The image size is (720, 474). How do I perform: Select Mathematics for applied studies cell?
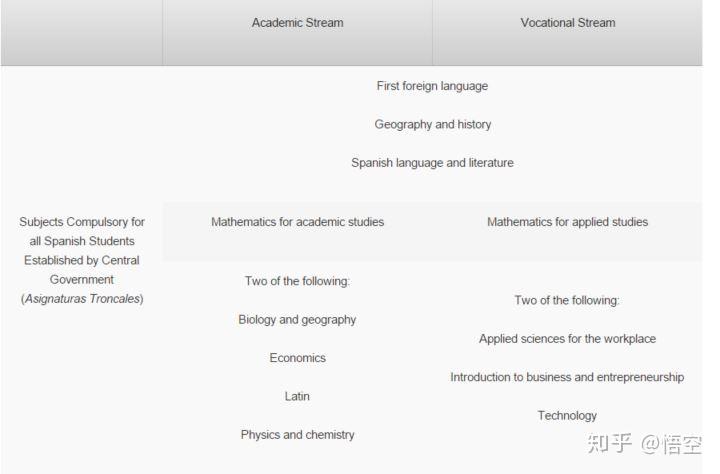click(x=567, y=222)
